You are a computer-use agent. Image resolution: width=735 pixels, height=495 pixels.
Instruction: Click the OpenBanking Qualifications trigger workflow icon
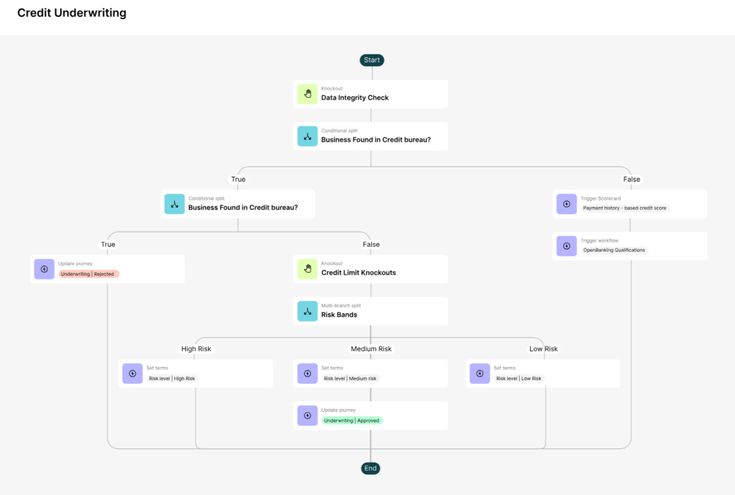point(566,246)
